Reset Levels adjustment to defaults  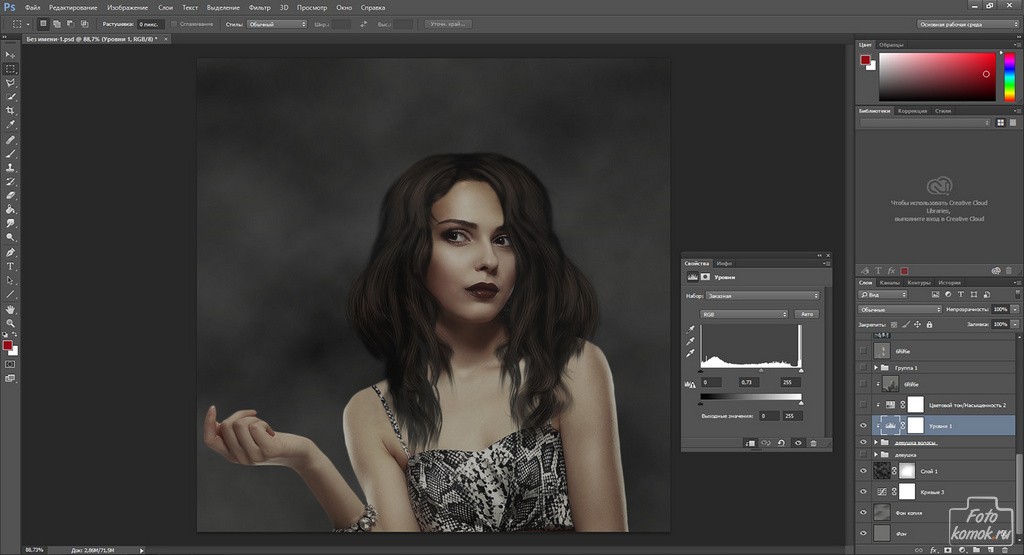point(781,443)
